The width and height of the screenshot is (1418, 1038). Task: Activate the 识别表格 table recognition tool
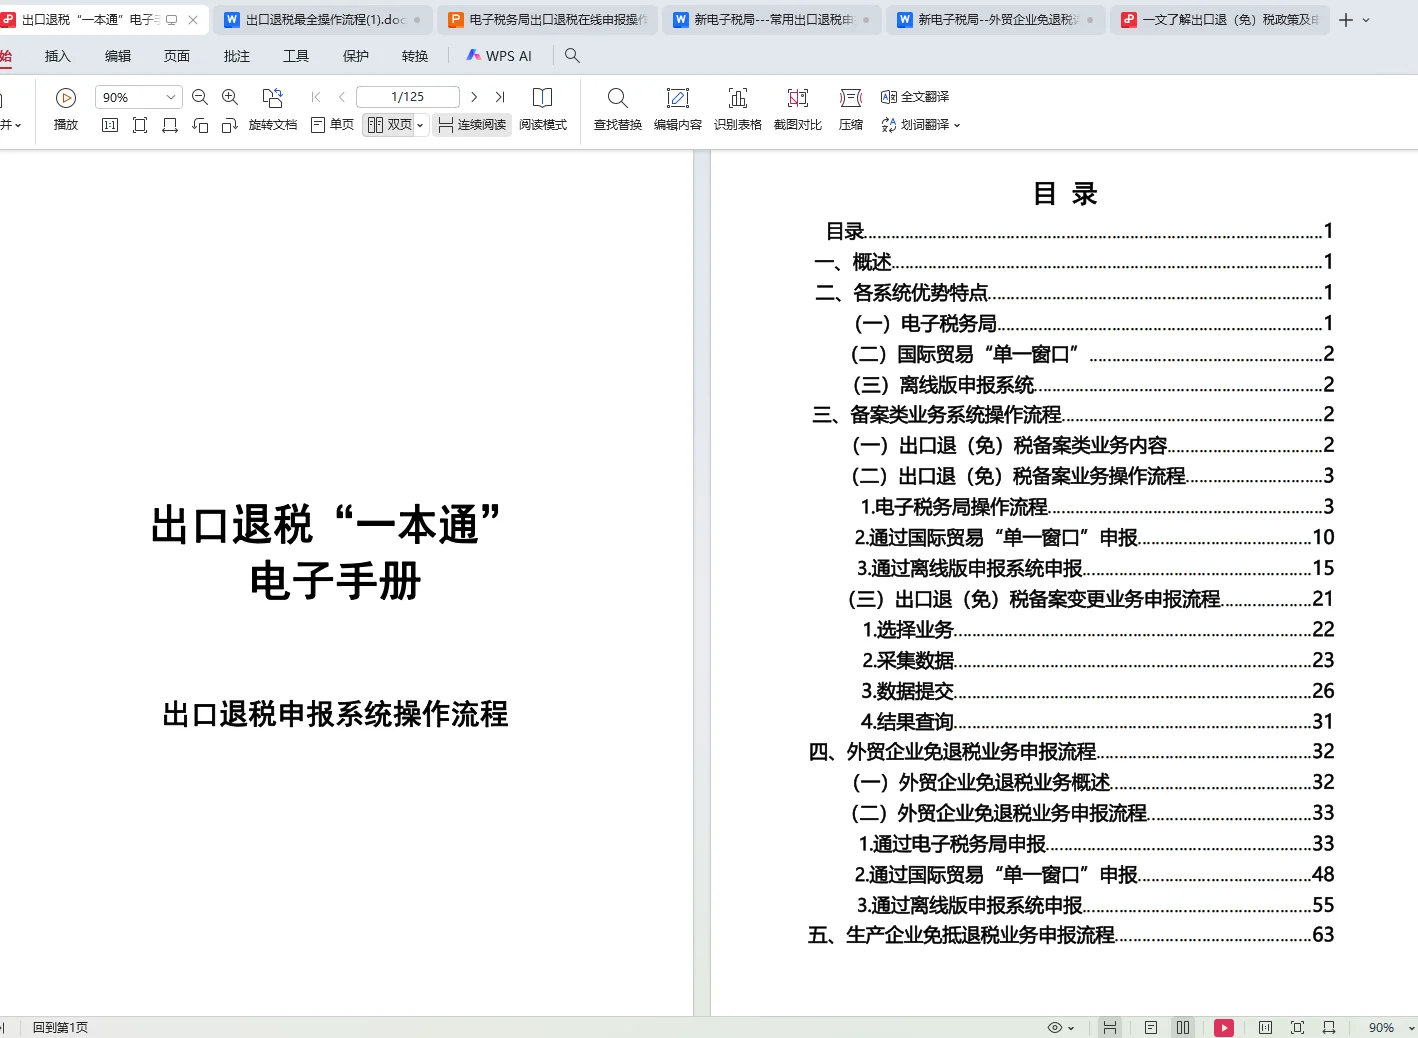point(738,108)
